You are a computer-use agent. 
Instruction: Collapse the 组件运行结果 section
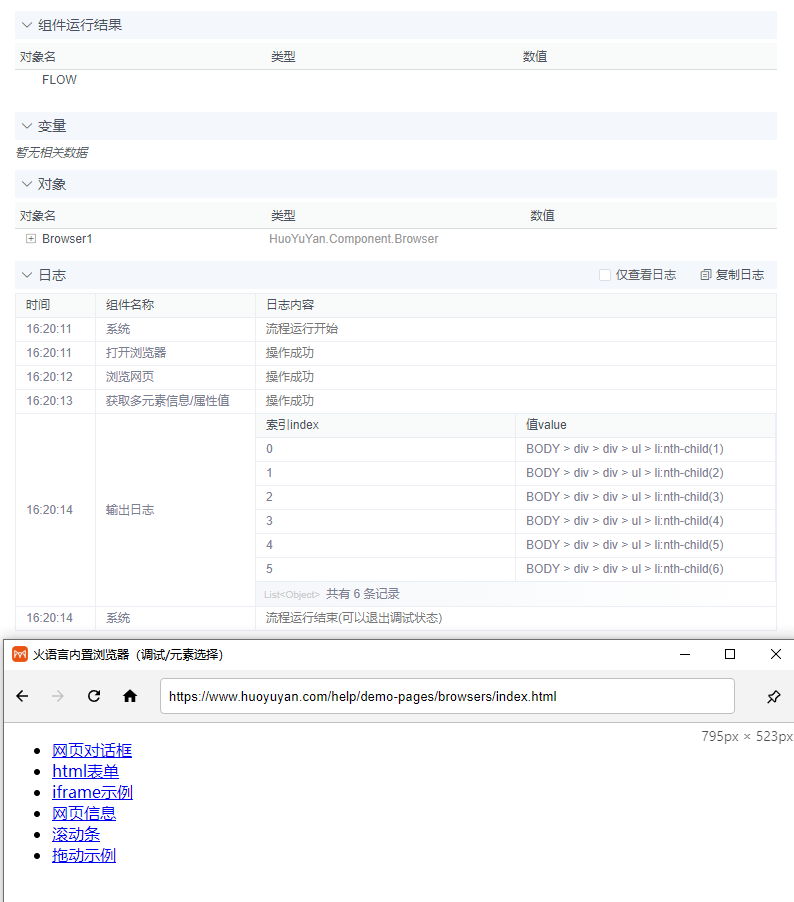point(26,25)
